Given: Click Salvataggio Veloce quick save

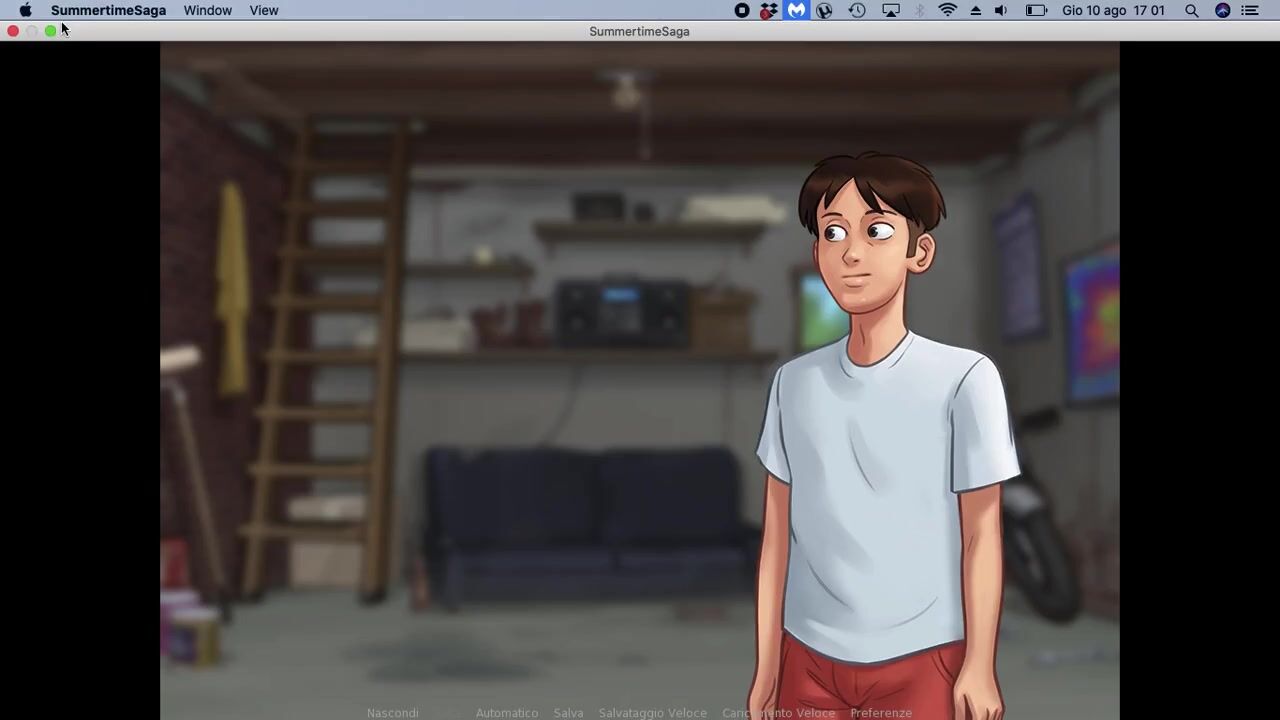Looking at the screenshot, I should (x=652, y=713).
